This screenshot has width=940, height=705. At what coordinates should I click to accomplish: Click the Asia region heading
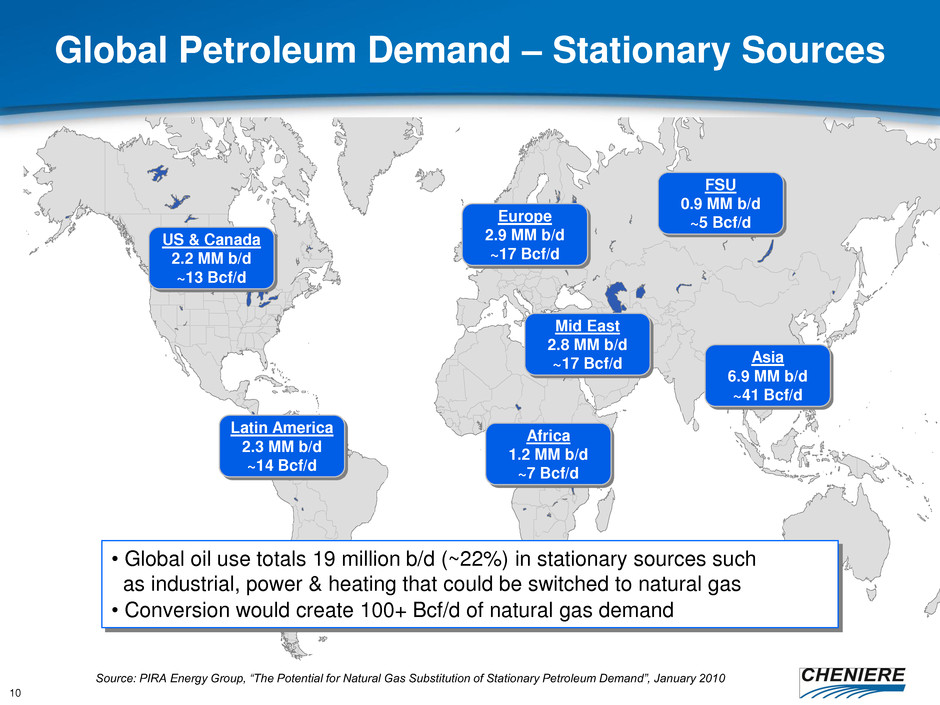click(768, 357)
